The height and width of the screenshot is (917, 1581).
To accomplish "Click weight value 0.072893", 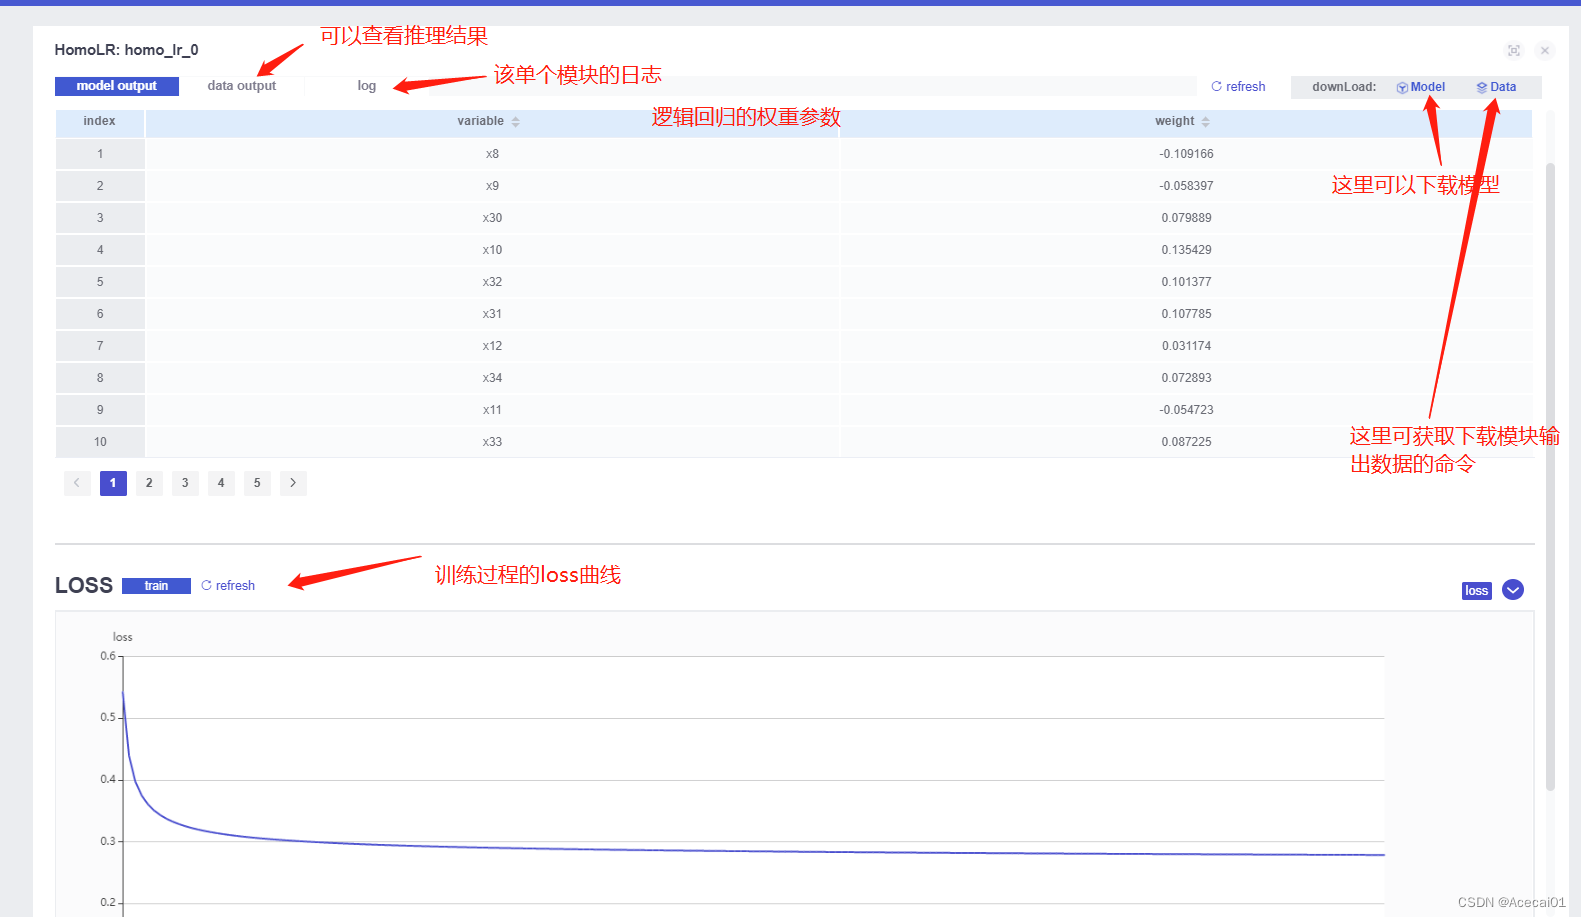I will [x=1186, y=378].
